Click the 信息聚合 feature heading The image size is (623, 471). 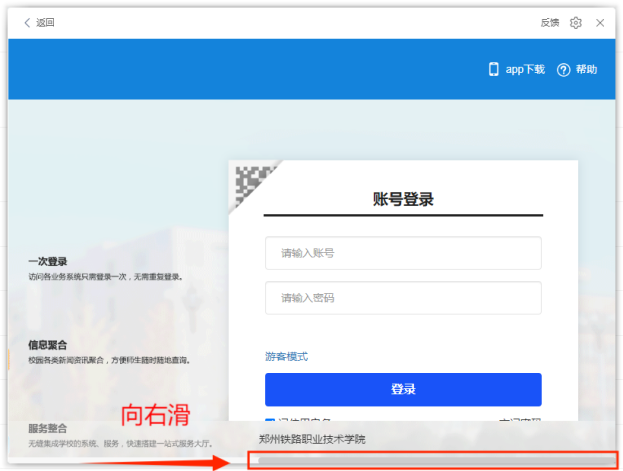tap(48, 344)
